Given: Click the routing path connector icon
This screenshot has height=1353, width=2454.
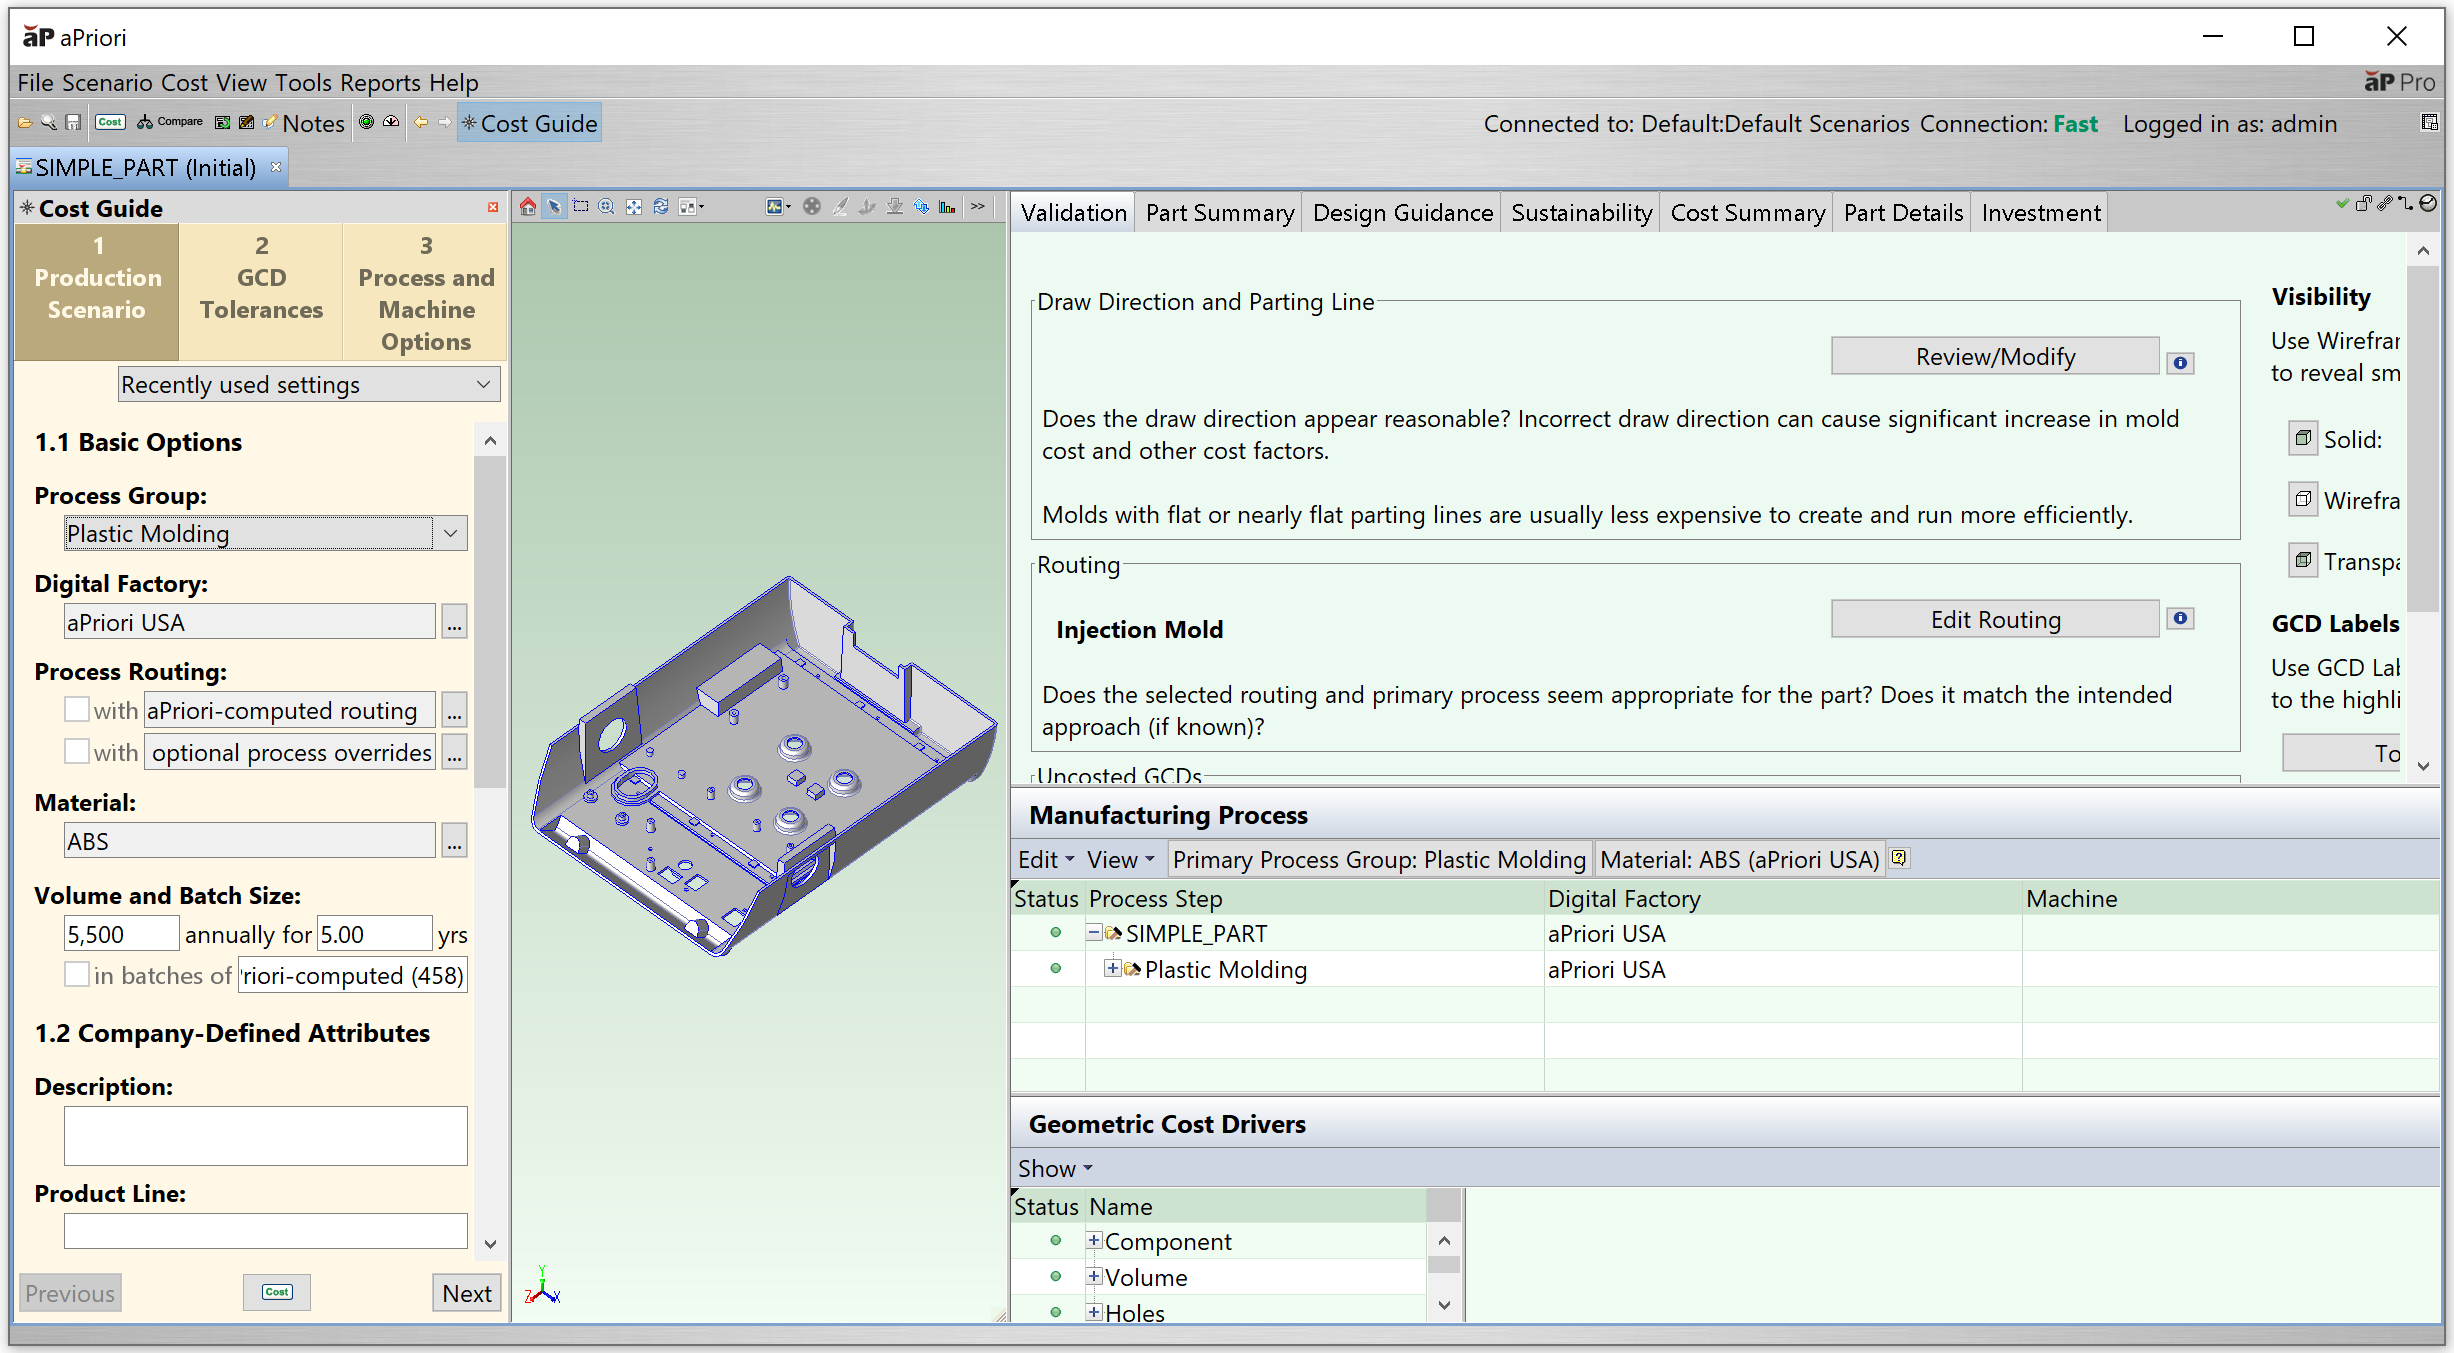Looking at the screenshot, I should (x=2406, y=204).
